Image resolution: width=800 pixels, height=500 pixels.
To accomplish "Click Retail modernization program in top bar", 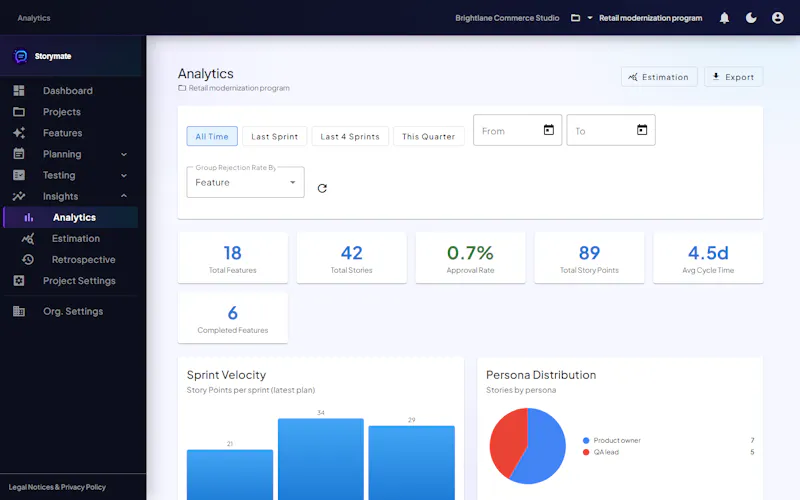I will point(651,18).
